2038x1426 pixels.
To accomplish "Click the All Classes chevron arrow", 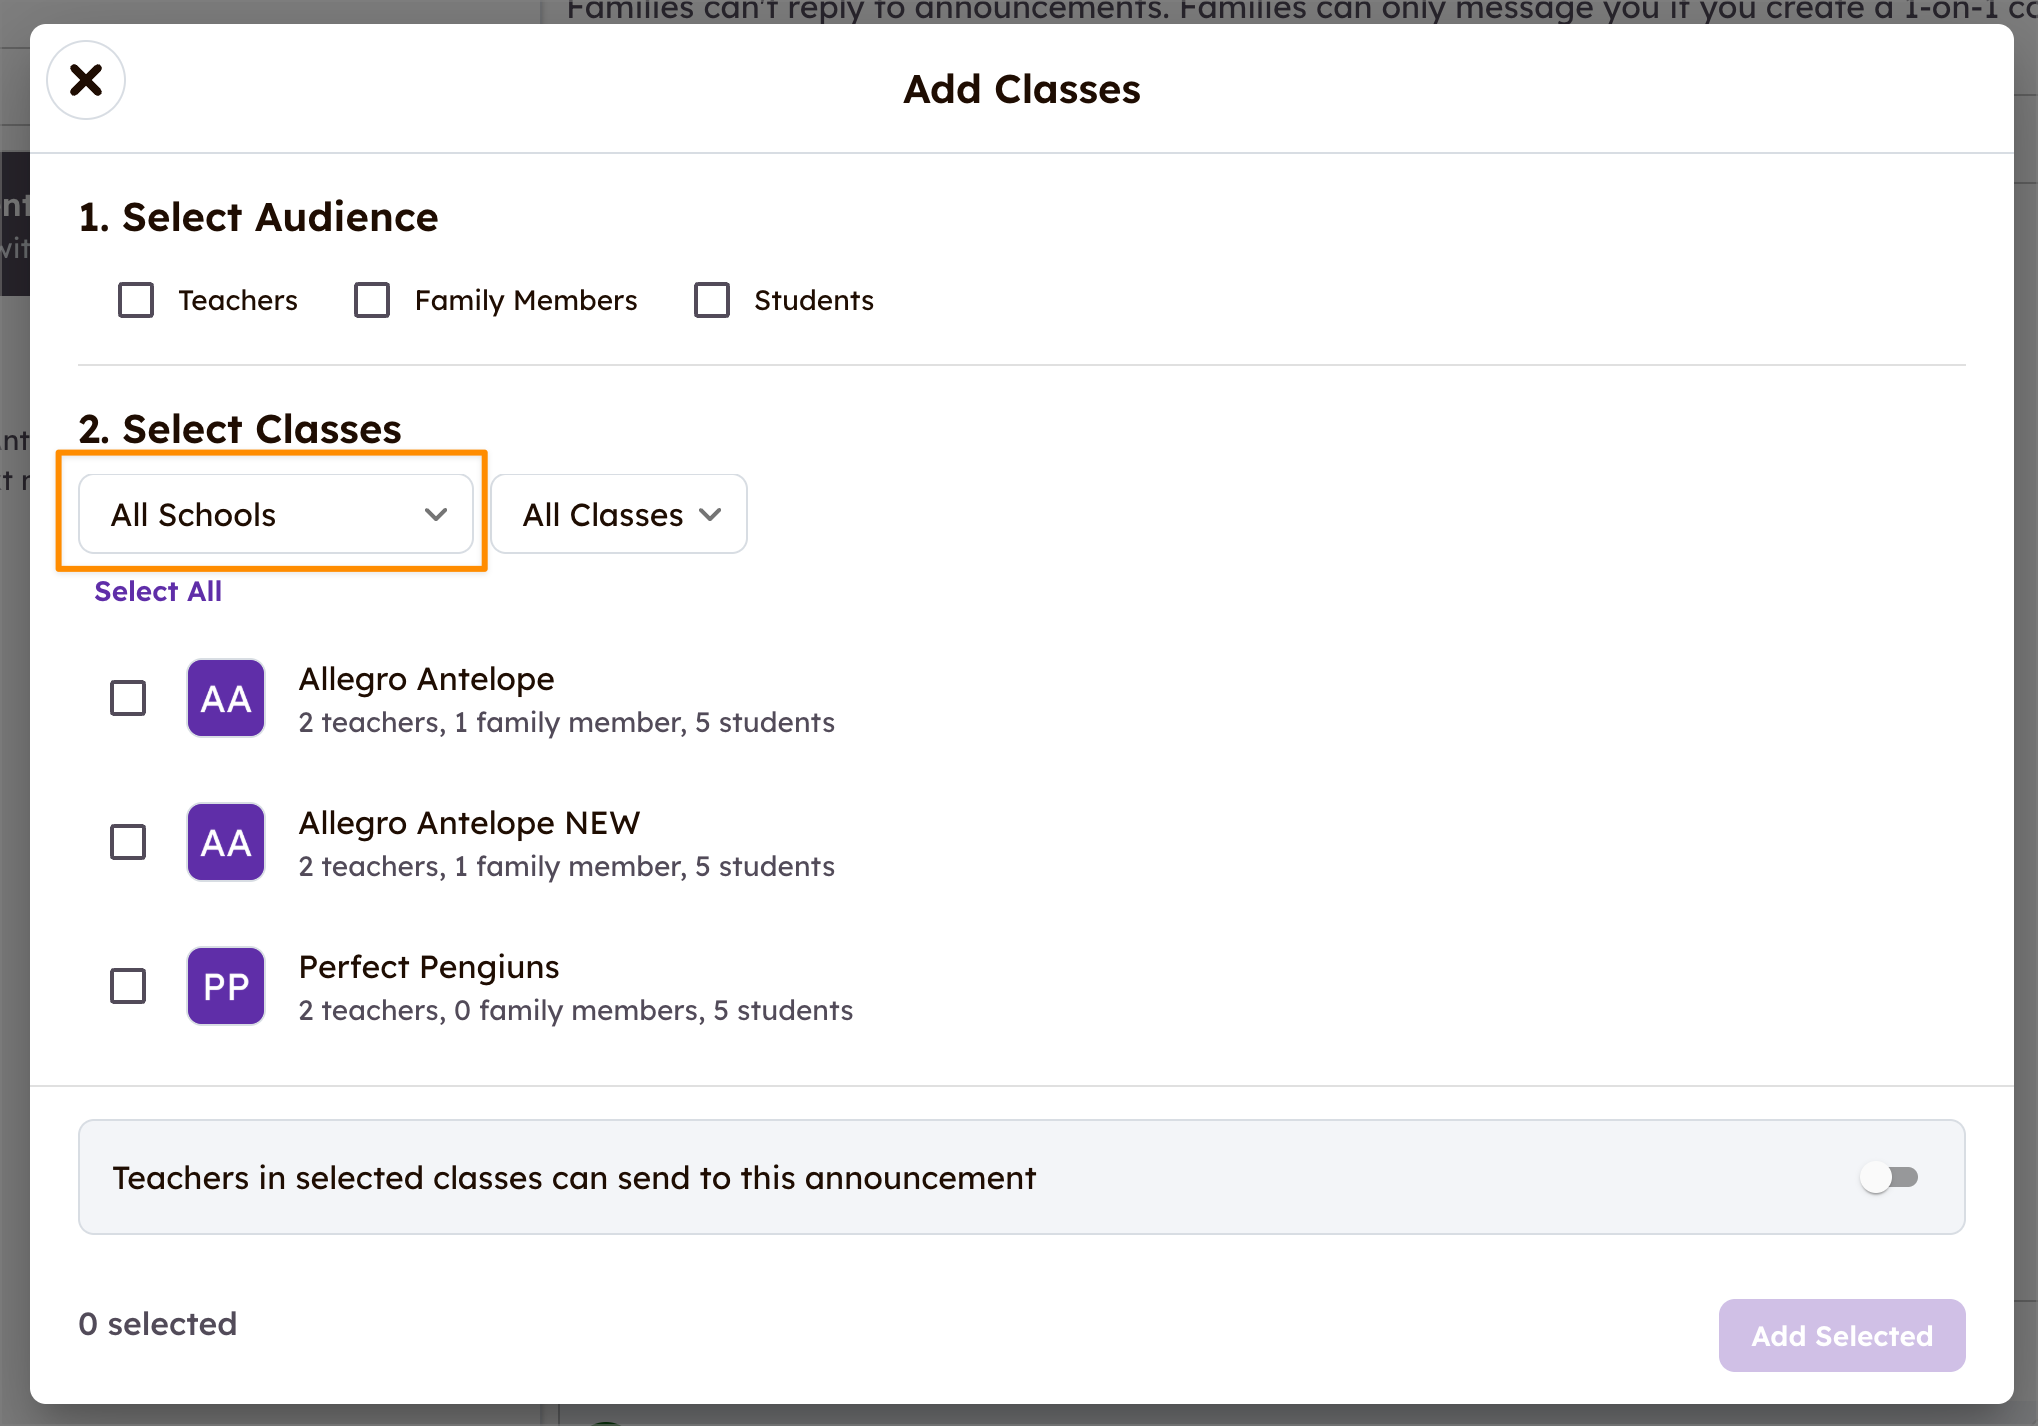I will (x=711, y=514).
